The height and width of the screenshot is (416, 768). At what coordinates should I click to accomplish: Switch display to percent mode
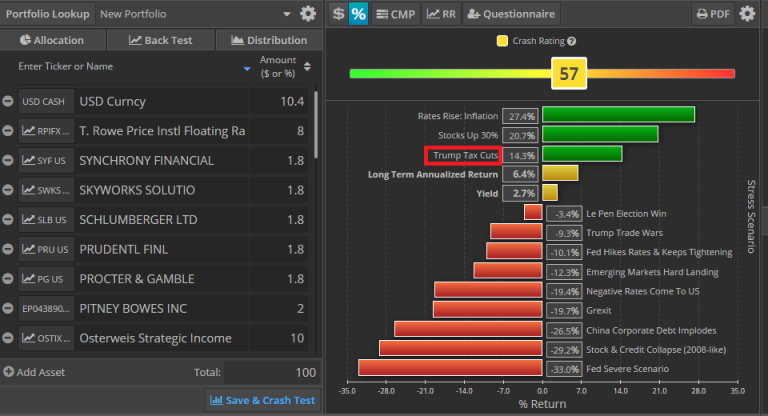(358, 14)
